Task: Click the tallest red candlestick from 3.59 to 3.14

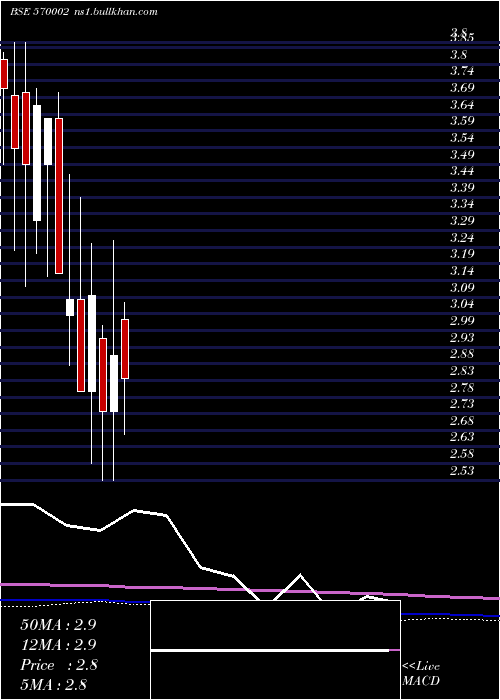Action: pyautogui.click(x=59, y=196)
